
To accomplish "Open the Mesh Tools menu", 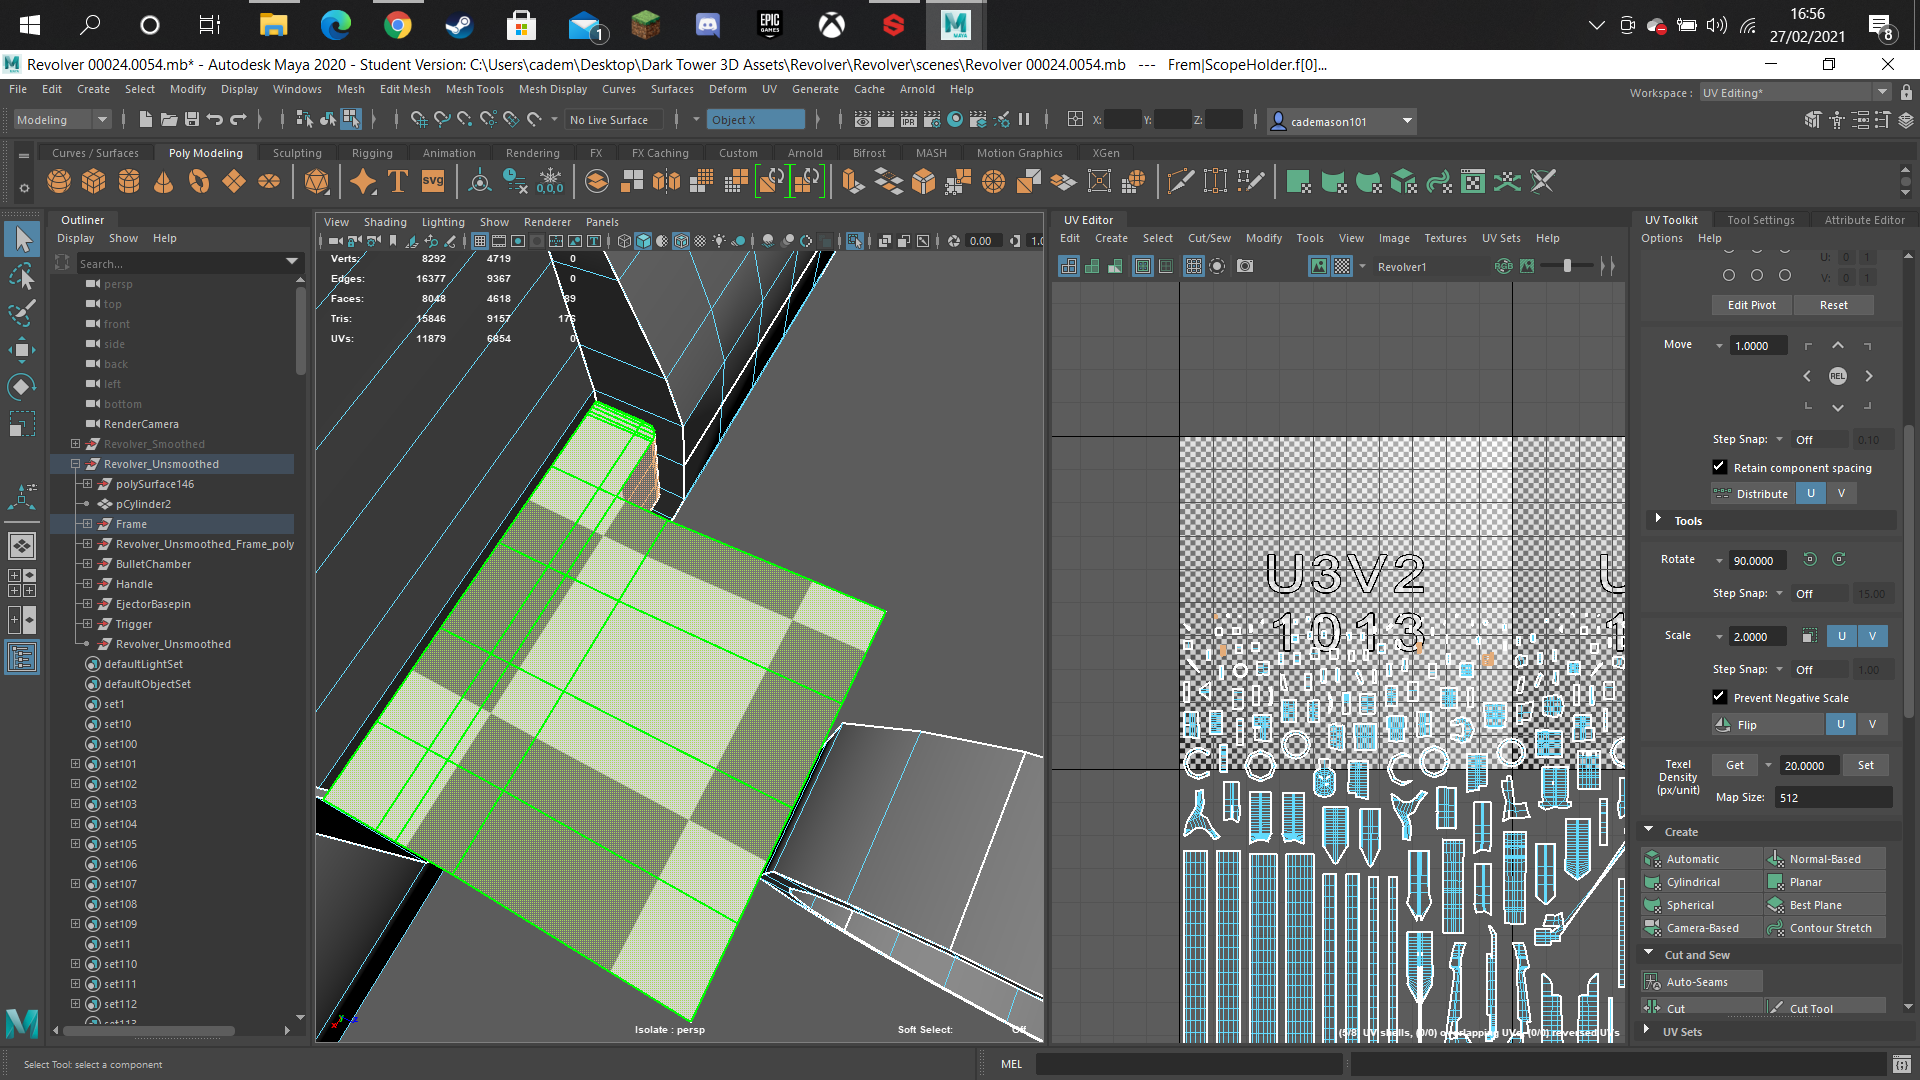I will [x=474, y=89].
